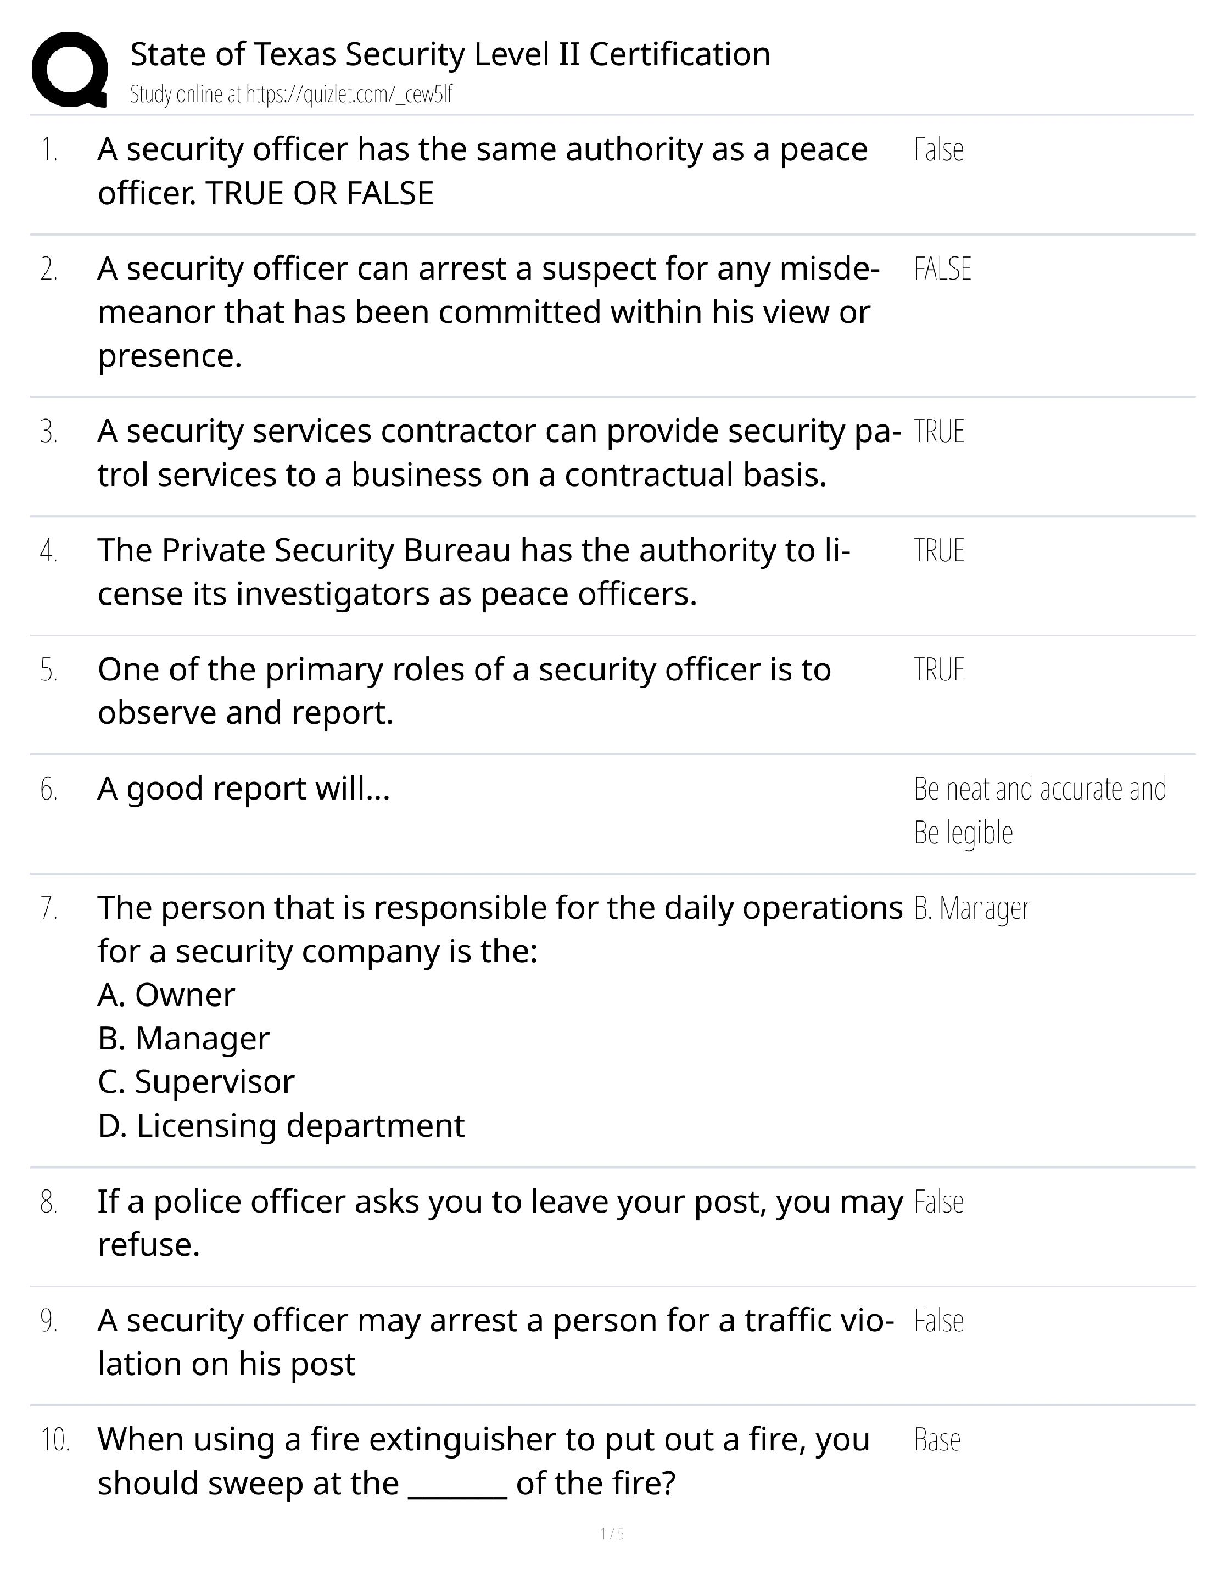Select answer option C. Supervisor
Screen dimensions: 1224x1584
196,1082
